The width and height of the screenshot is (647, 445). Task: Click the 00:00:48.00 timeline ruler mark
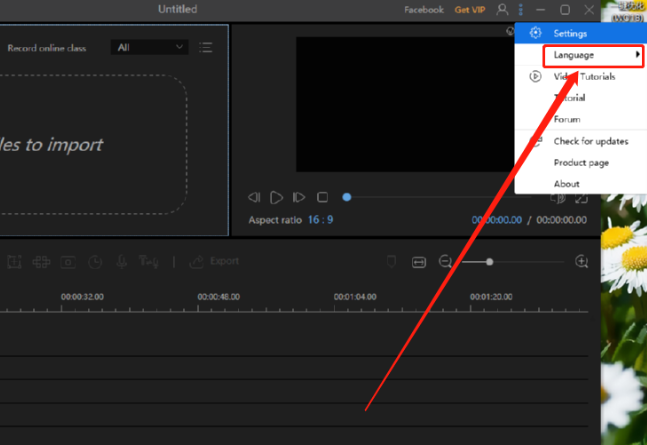218,297
